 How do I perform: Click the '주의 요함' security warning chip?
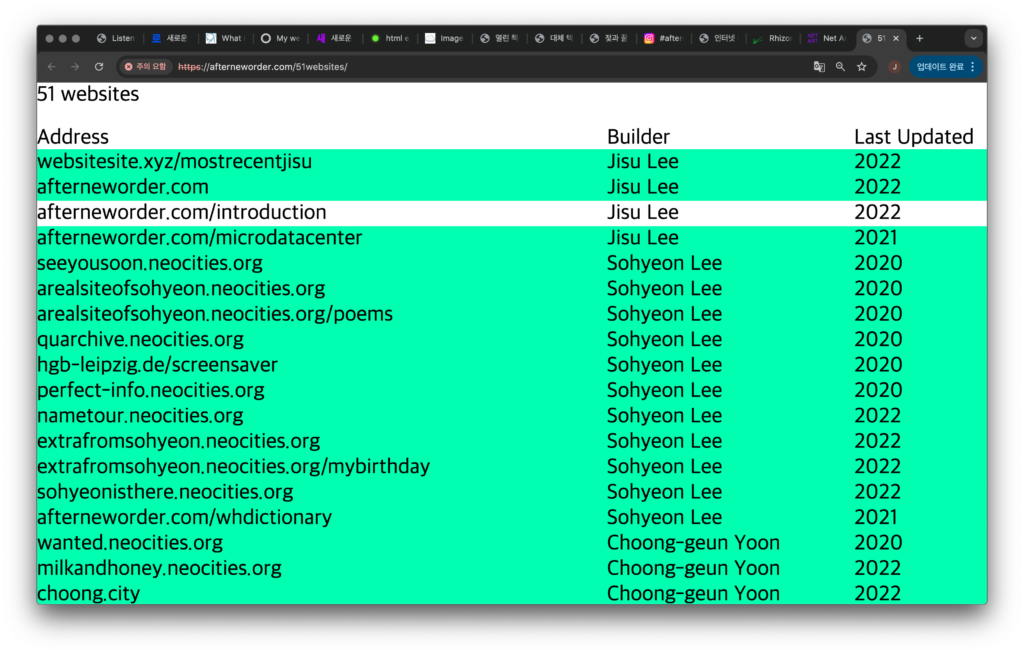pos(145,67)
